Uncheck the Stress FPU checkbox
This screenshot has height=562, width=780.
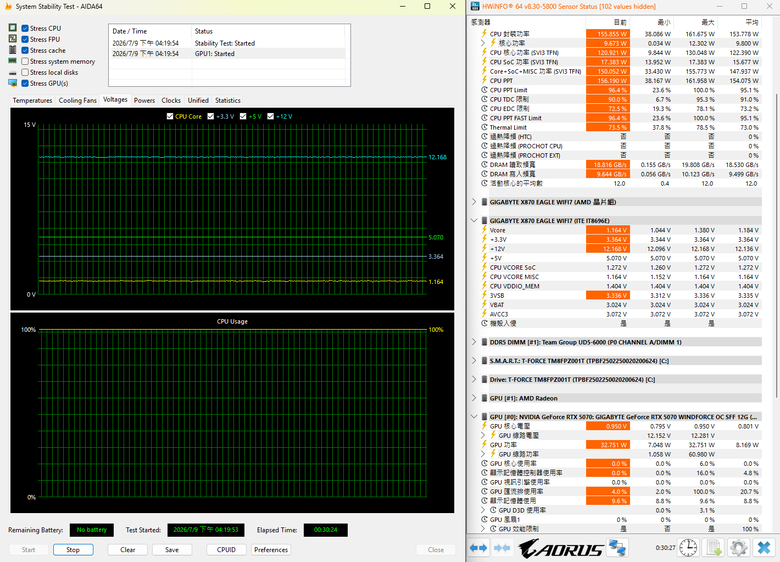[x=25, y=39]
